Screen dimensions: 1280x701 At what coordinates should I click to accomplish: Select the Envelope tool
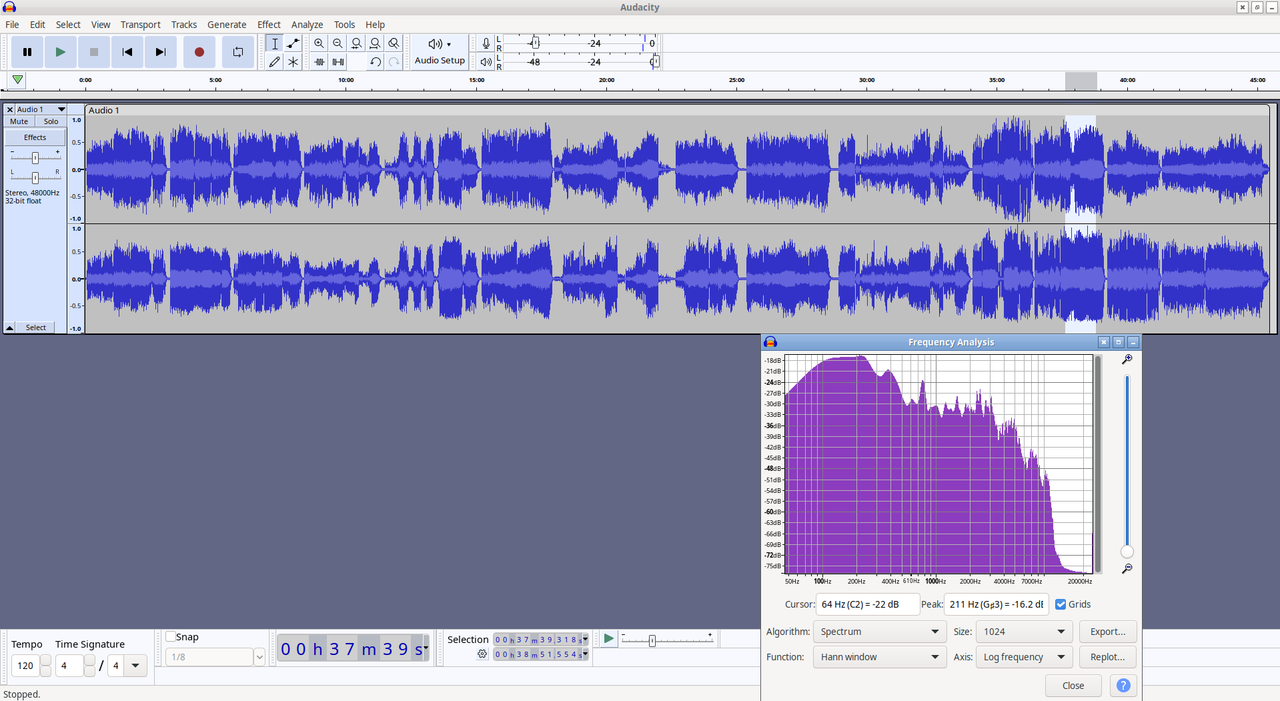293,43
